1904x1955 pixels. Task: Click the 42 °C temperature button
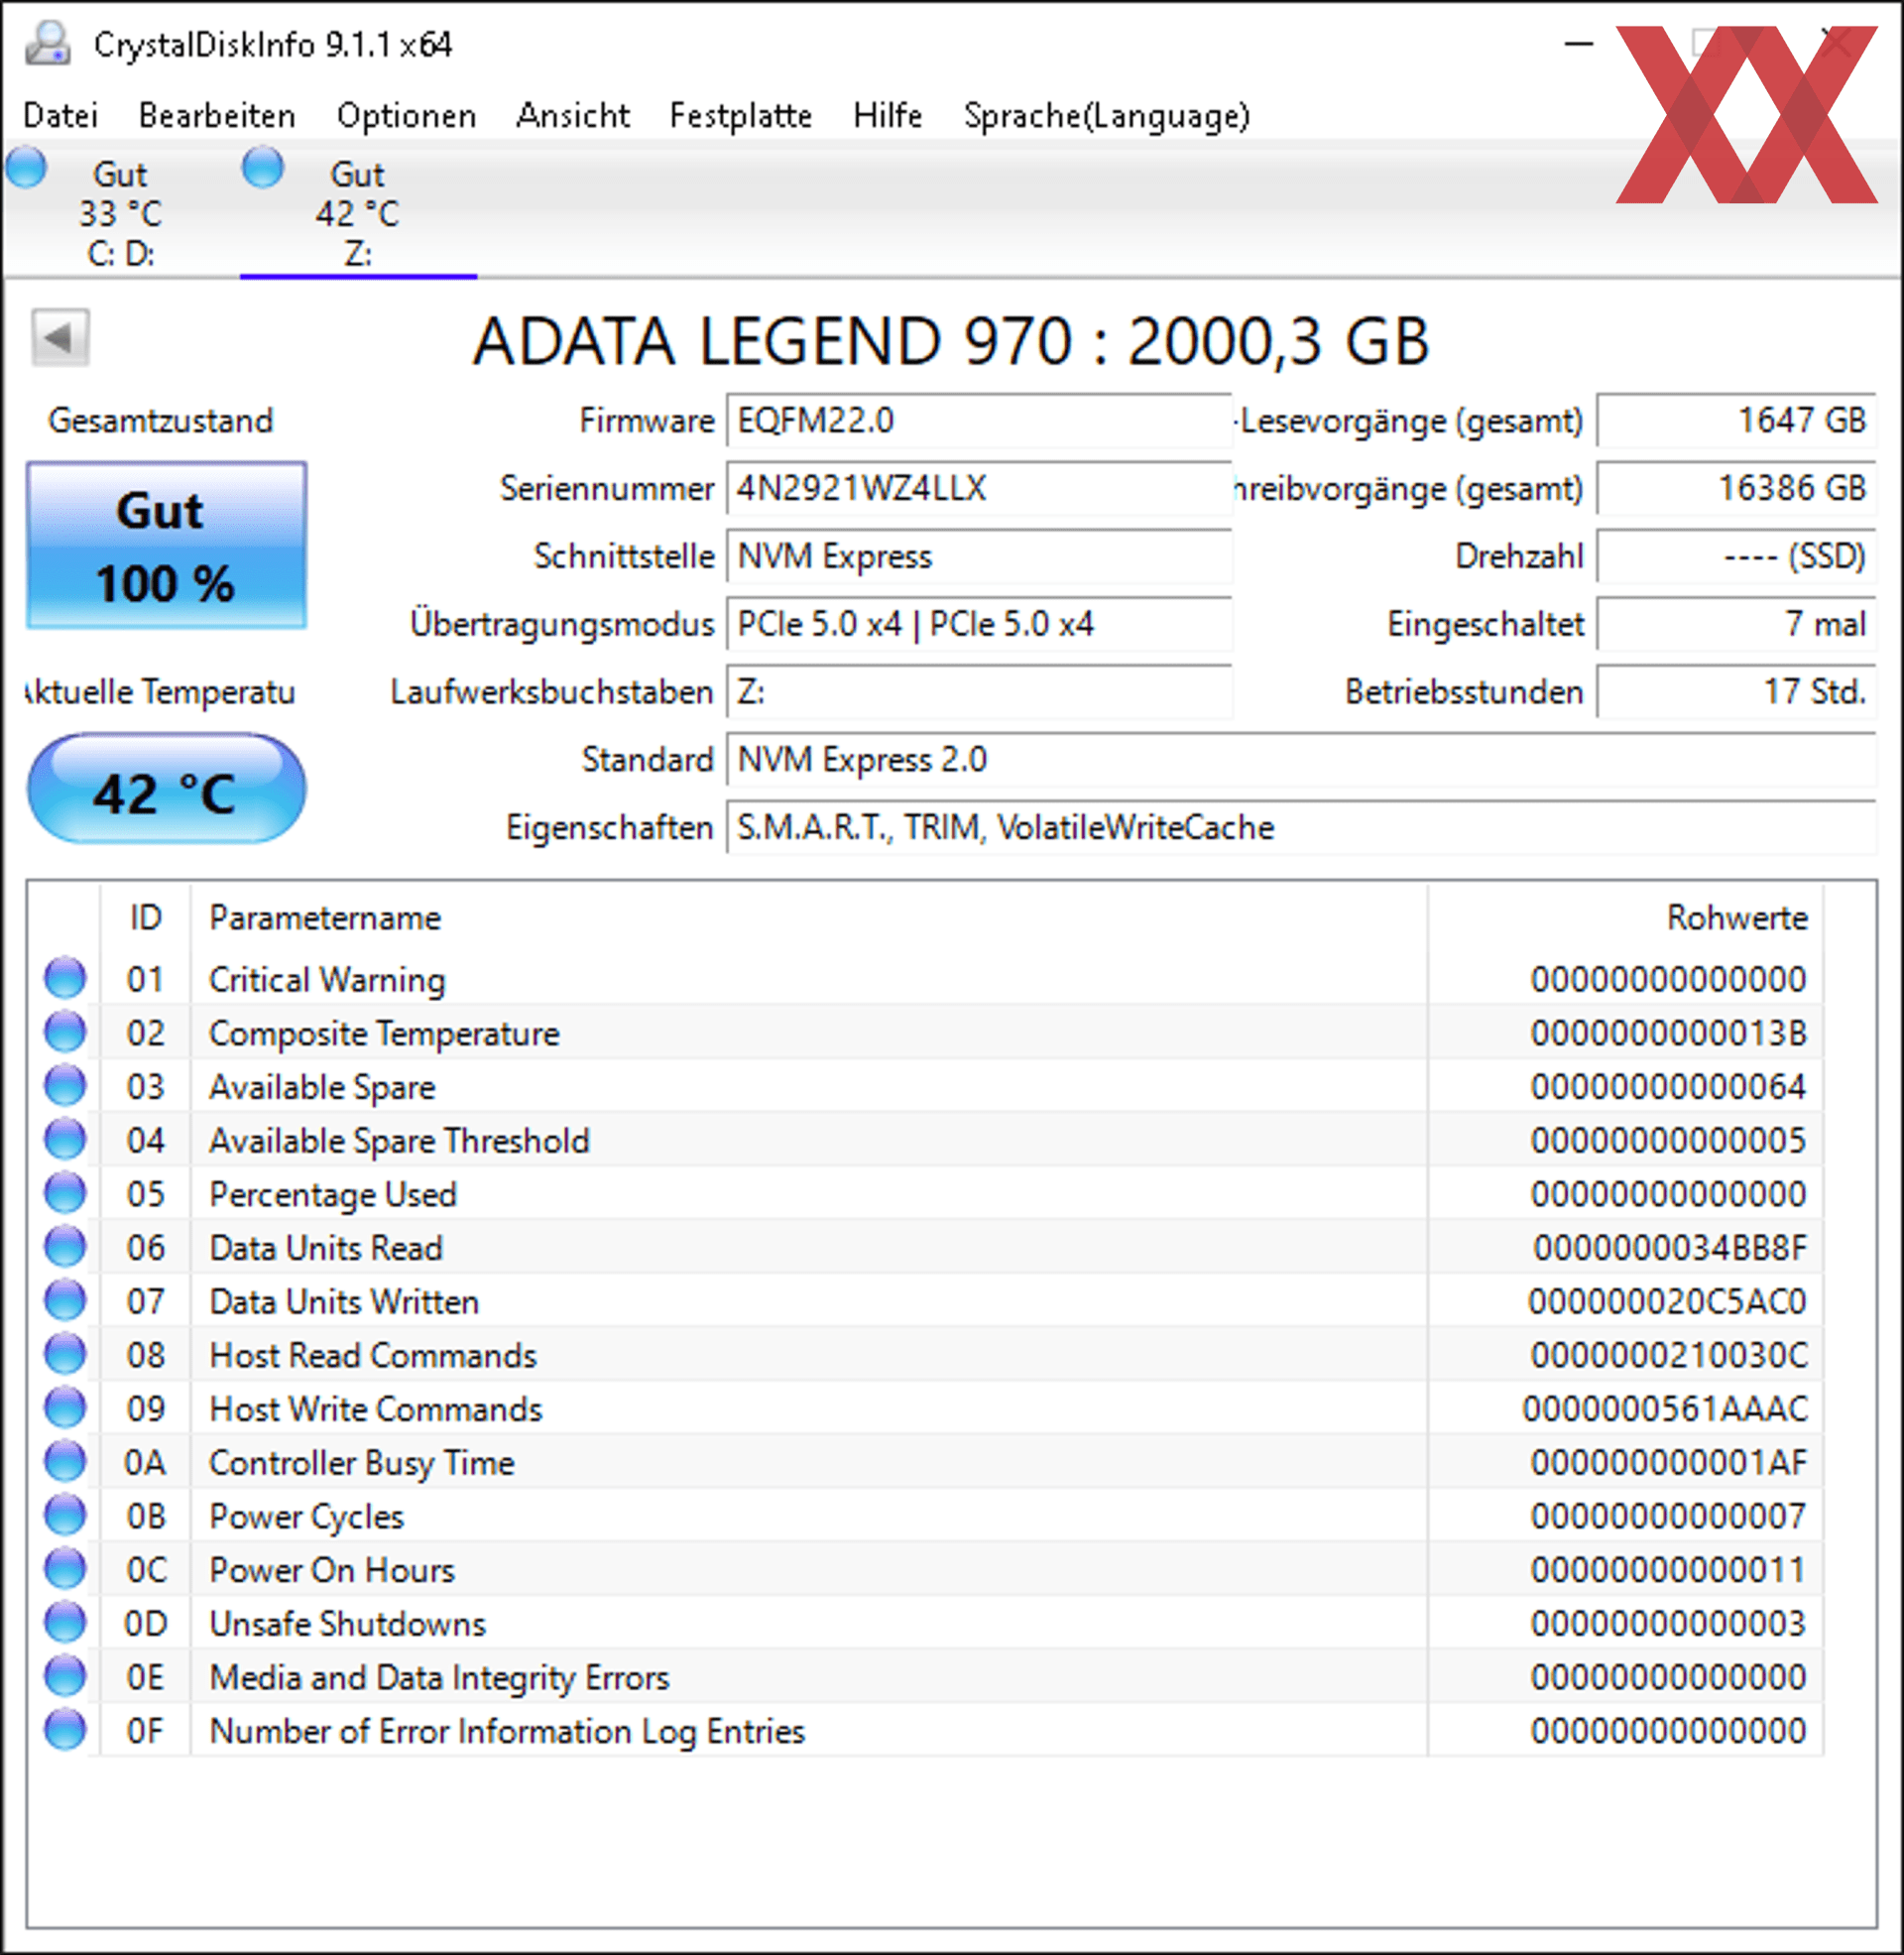point(166,790)
